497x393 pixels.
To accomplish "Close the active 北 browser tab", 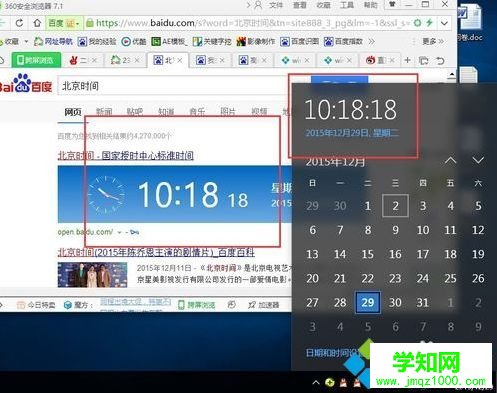I will tap(180, 60).
